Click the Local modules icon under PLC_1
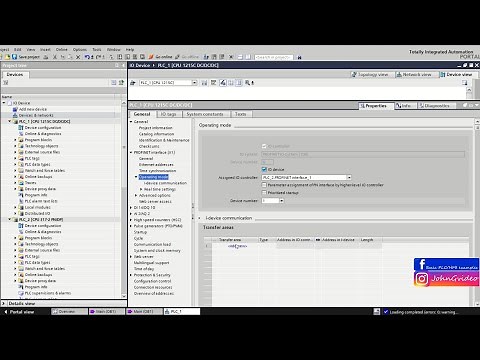 click(x=21, y=207)
